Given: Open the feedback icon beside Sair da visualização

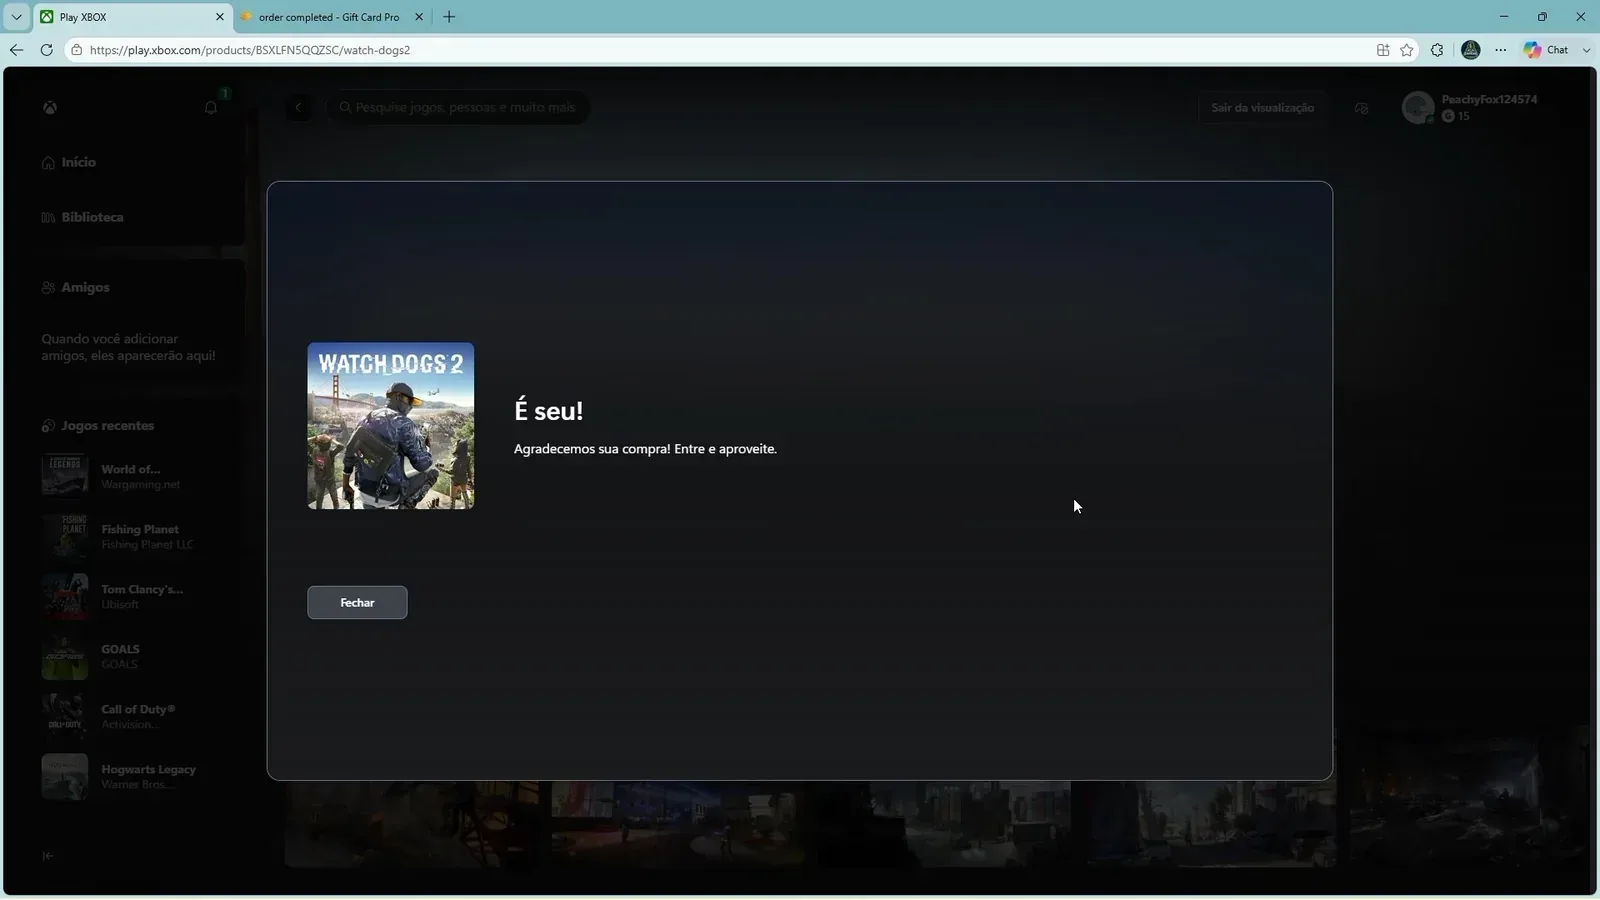Looking at the screenshot, I should pyautogui.click(x=1361, y=108).
